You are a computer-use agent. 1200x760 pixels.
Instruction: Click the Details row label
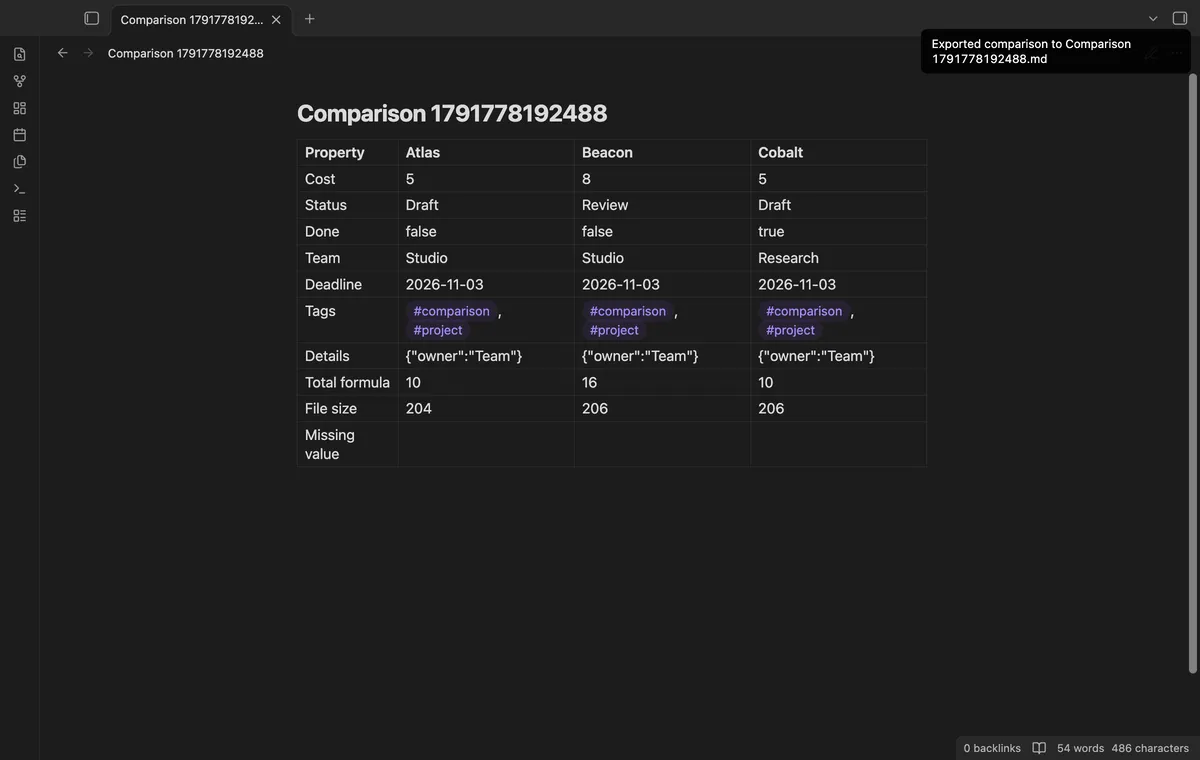327,356
